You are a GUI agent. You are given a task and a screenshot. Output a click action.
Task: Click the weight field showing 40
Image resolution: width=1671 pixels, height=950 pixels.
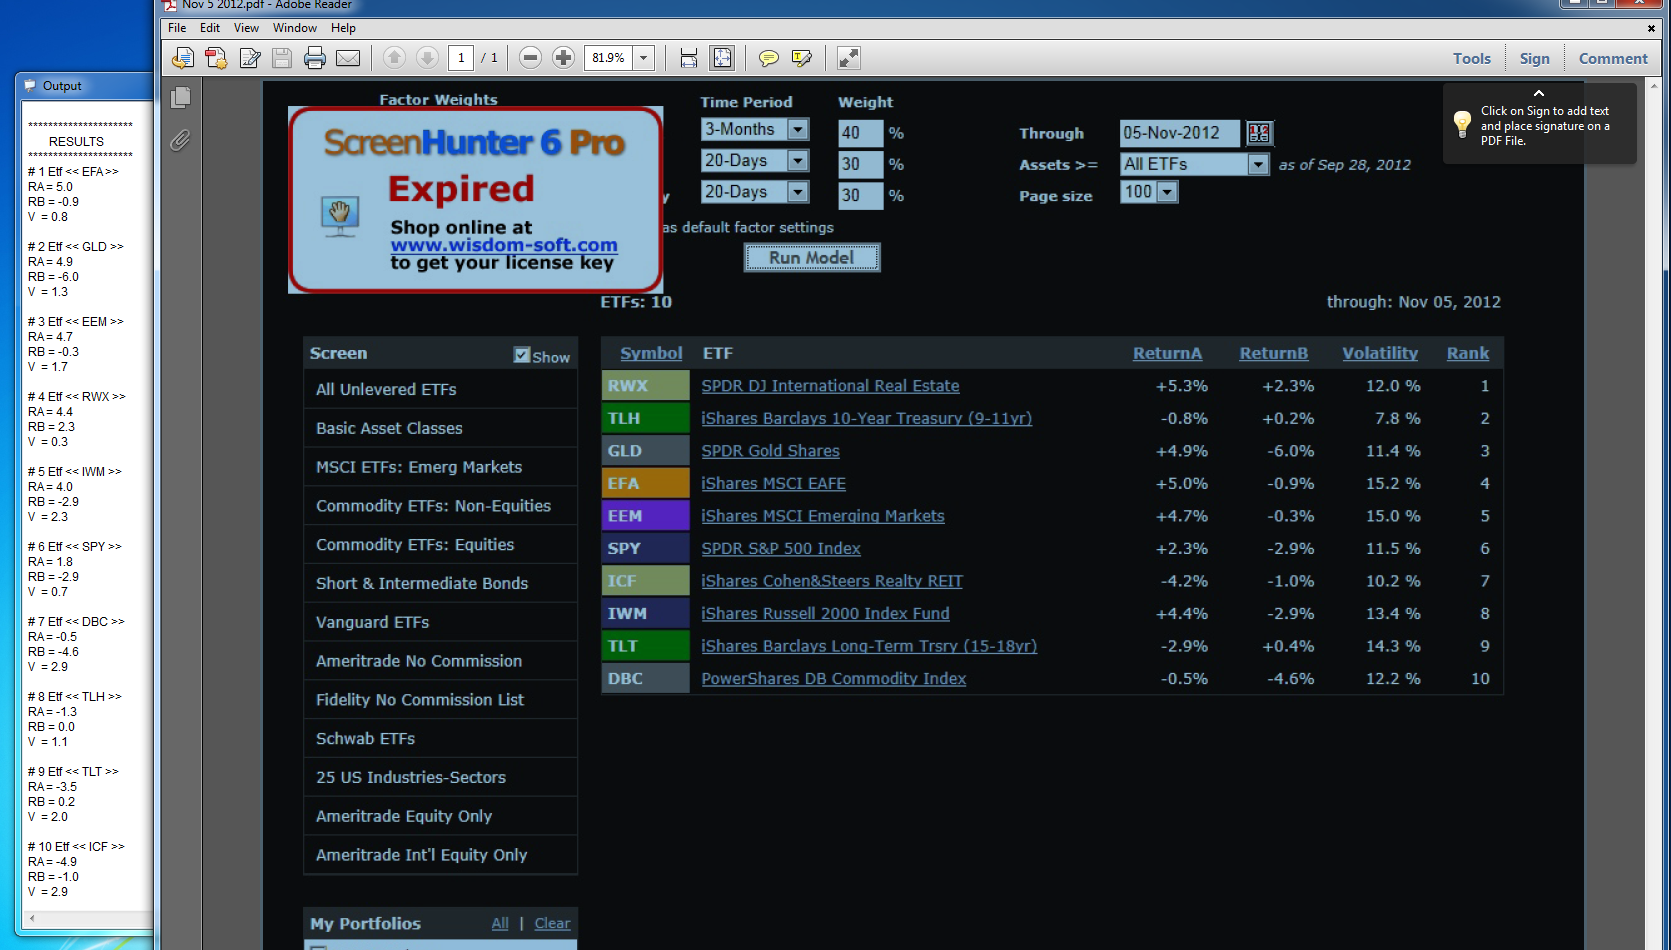pos(860,133)
